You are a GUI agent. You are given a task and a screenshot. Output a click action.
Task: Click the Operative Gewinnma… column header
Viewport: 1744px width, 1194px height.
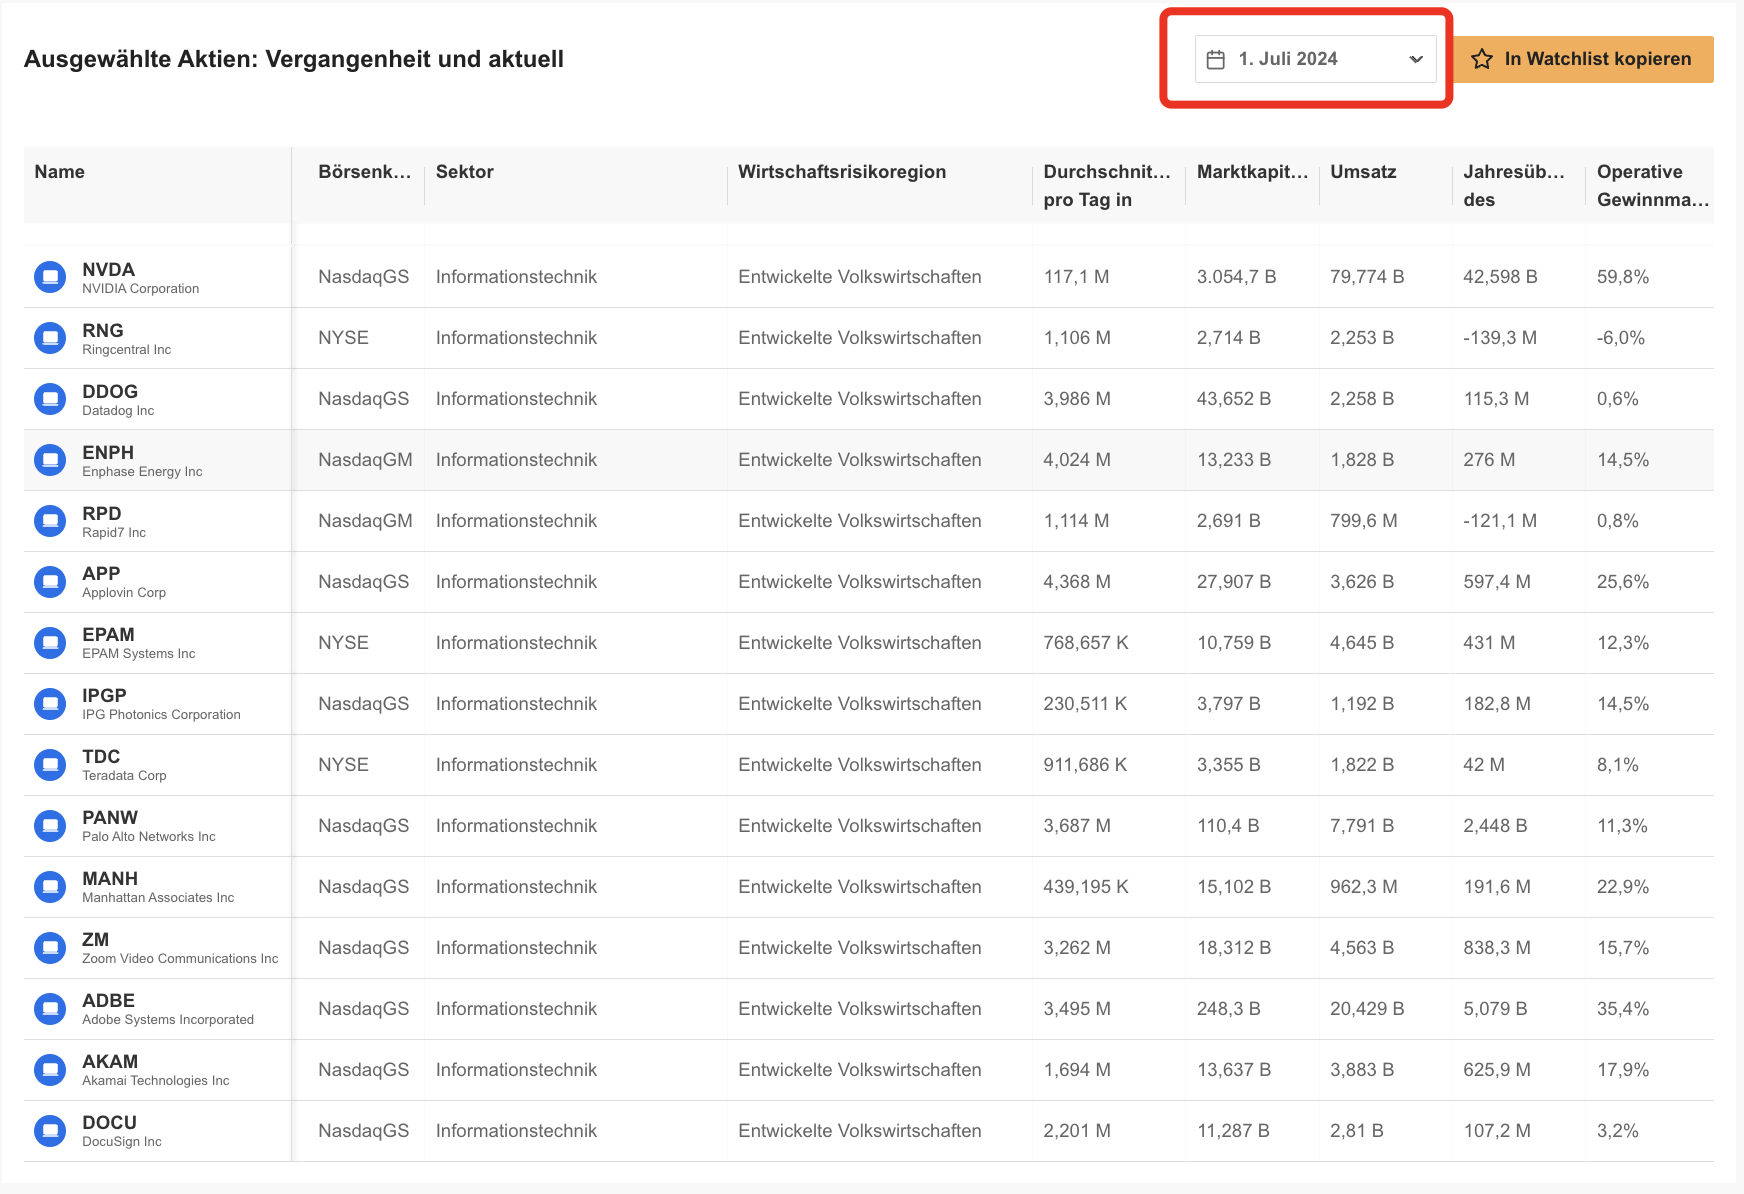point(1653,185)
